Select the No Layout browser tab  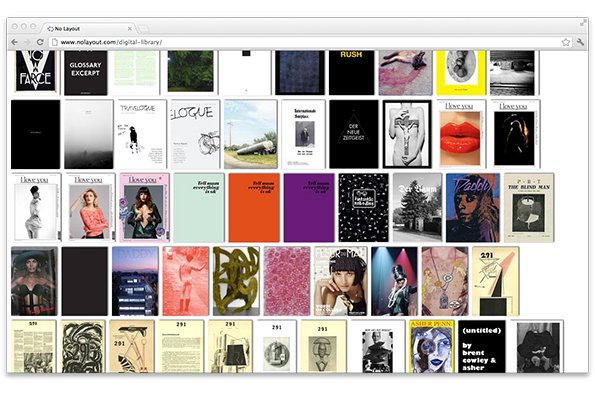[88, 28]
